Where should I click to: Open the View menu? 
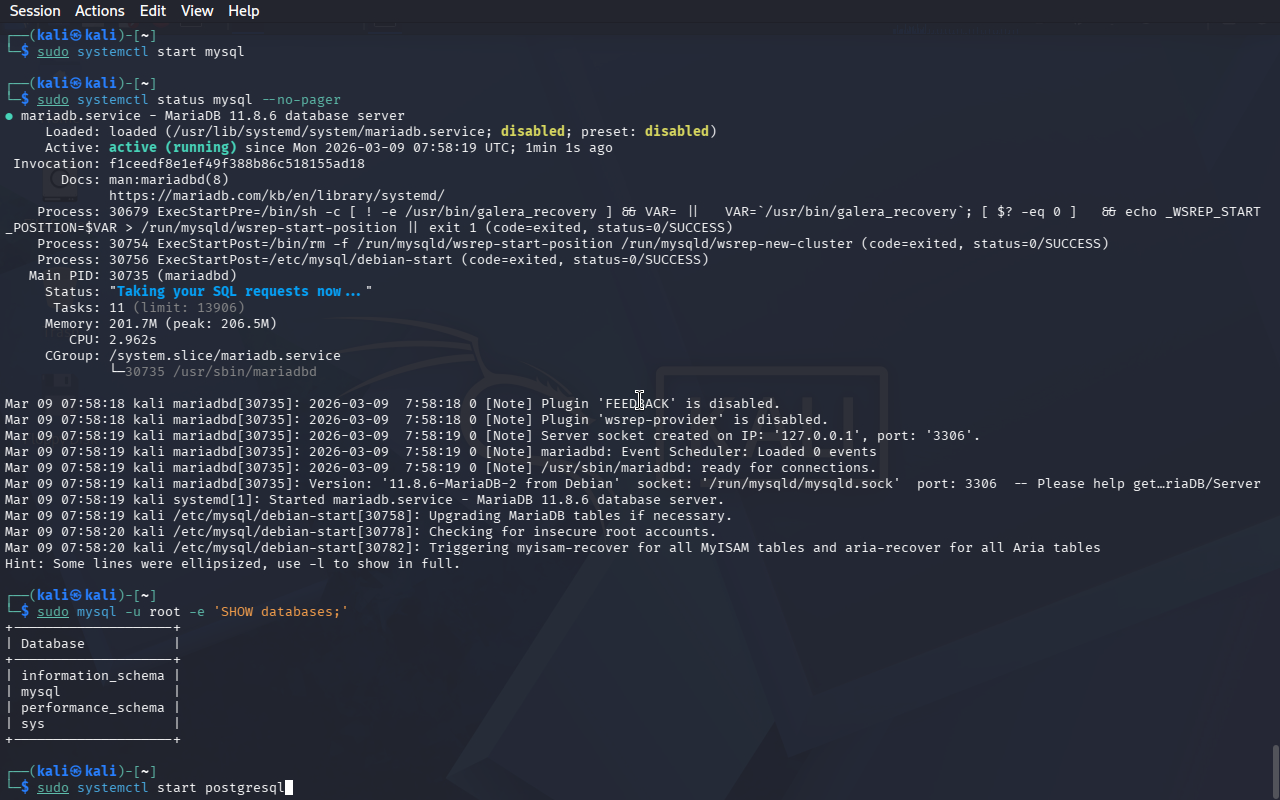click(x=197, y=11)
